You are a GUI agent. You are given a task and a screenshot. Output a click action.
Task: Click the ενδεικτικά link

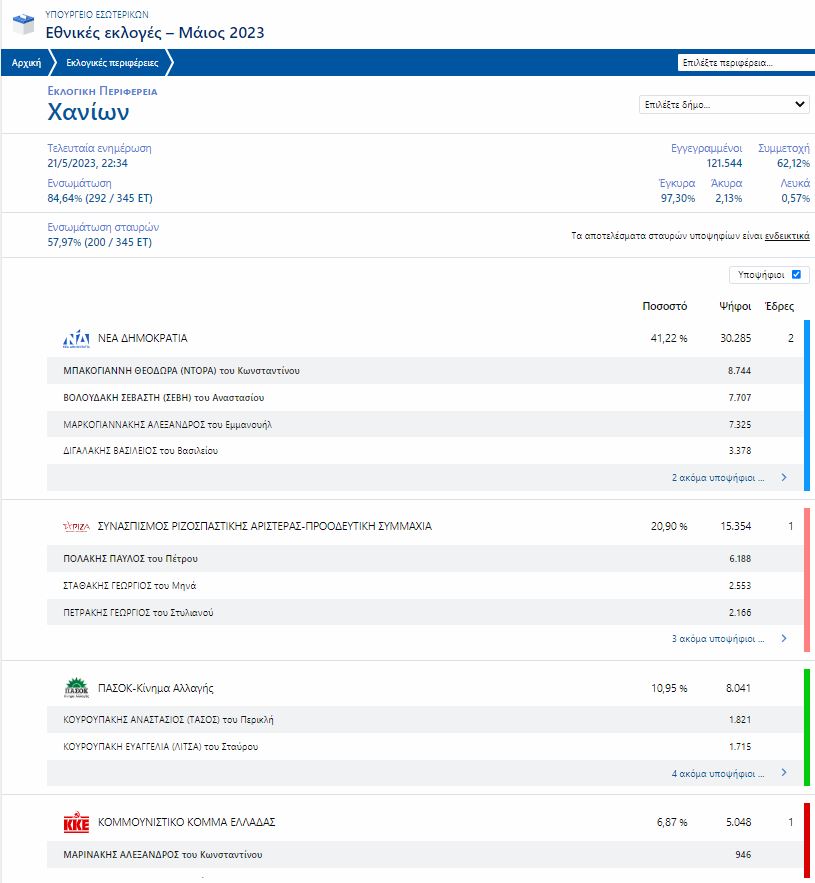click(x=787, y=236)
